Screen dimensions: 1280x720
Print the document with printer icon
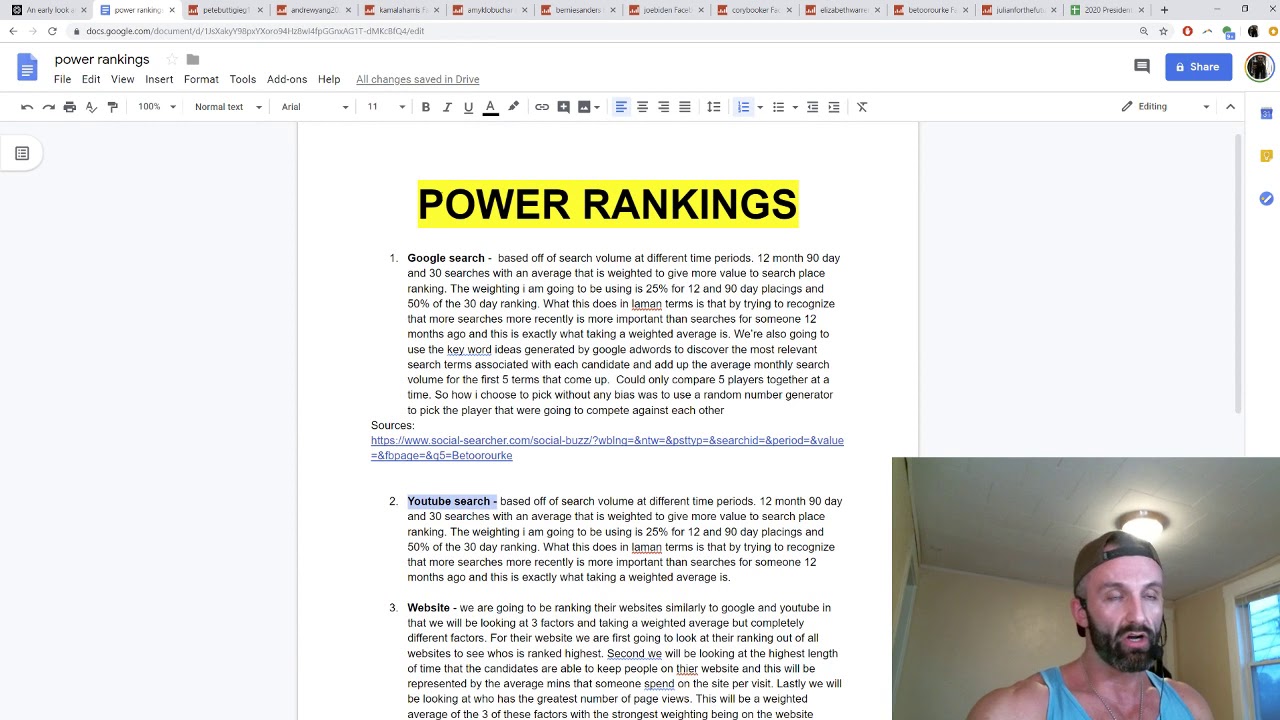point(70,107)
